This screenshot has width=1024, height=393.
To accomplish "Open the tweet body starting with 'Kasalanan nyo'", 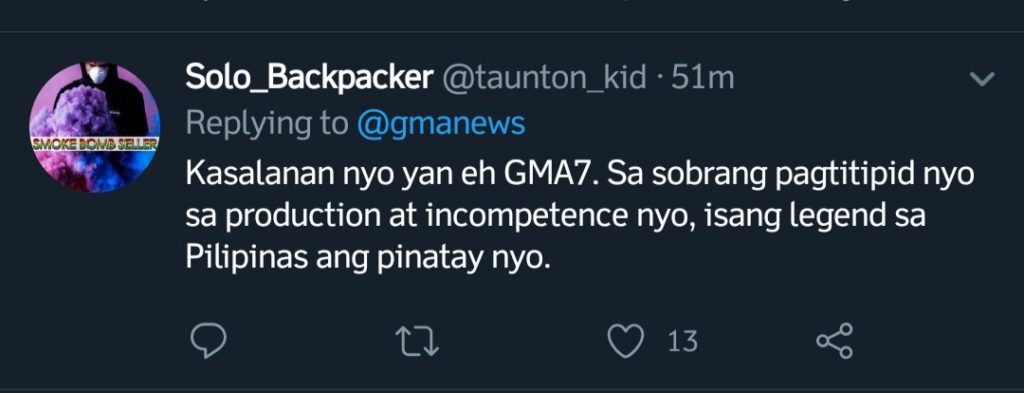I will point(579,217).
